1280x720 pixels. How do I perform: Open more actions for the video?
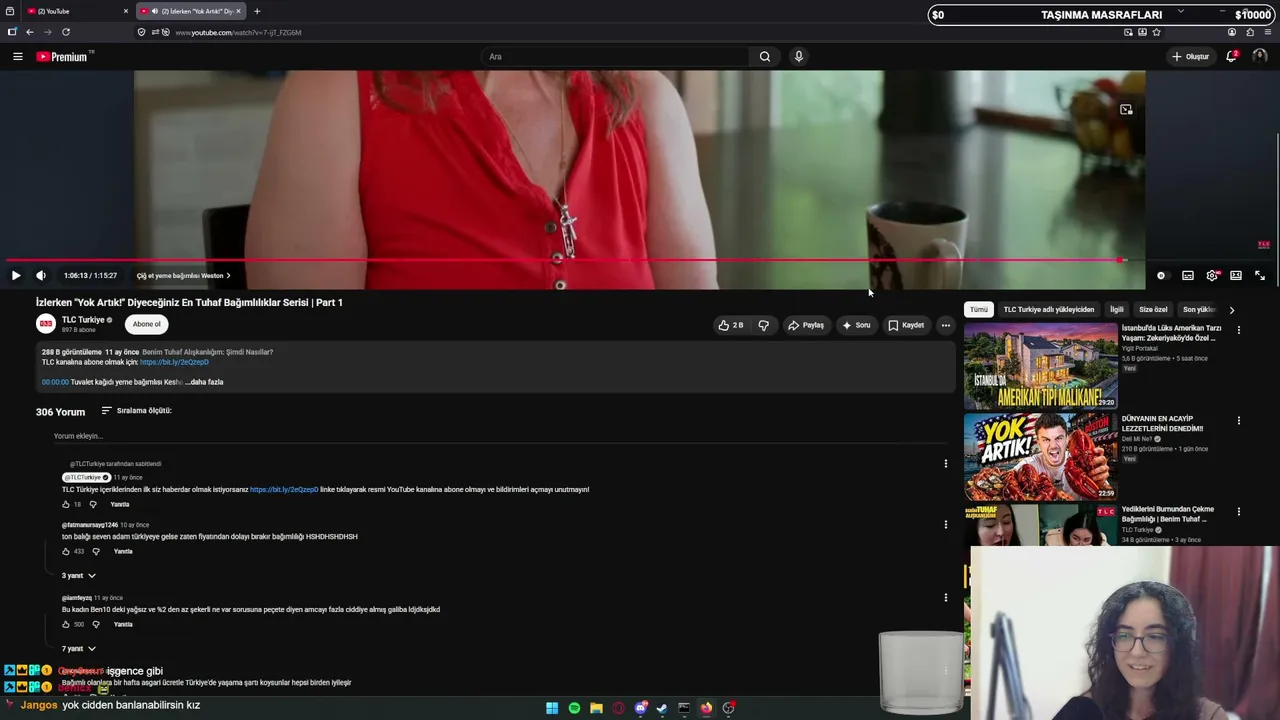coord(945,325)
